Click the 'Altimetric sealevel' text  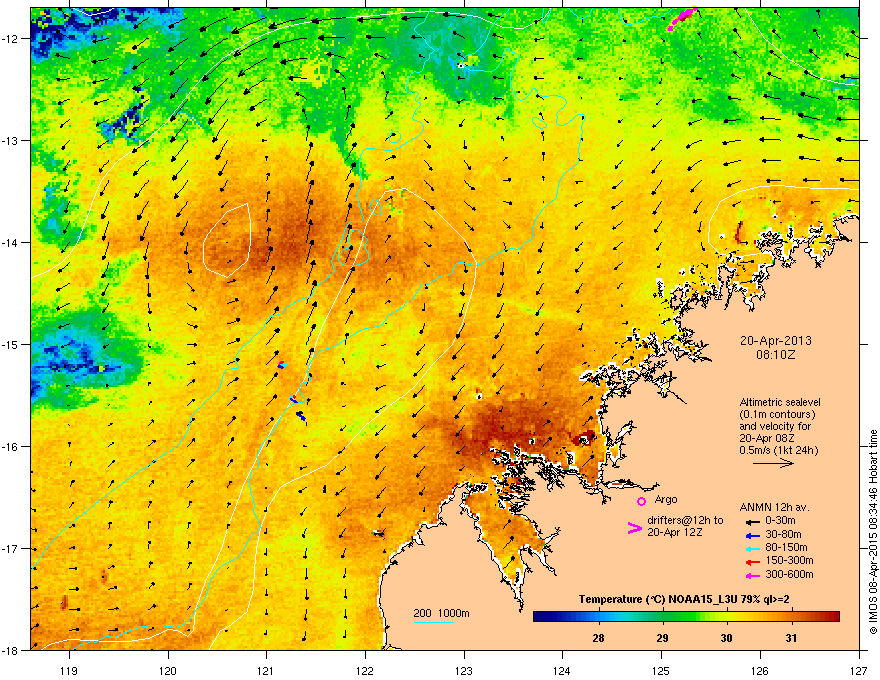click(780, 402)
